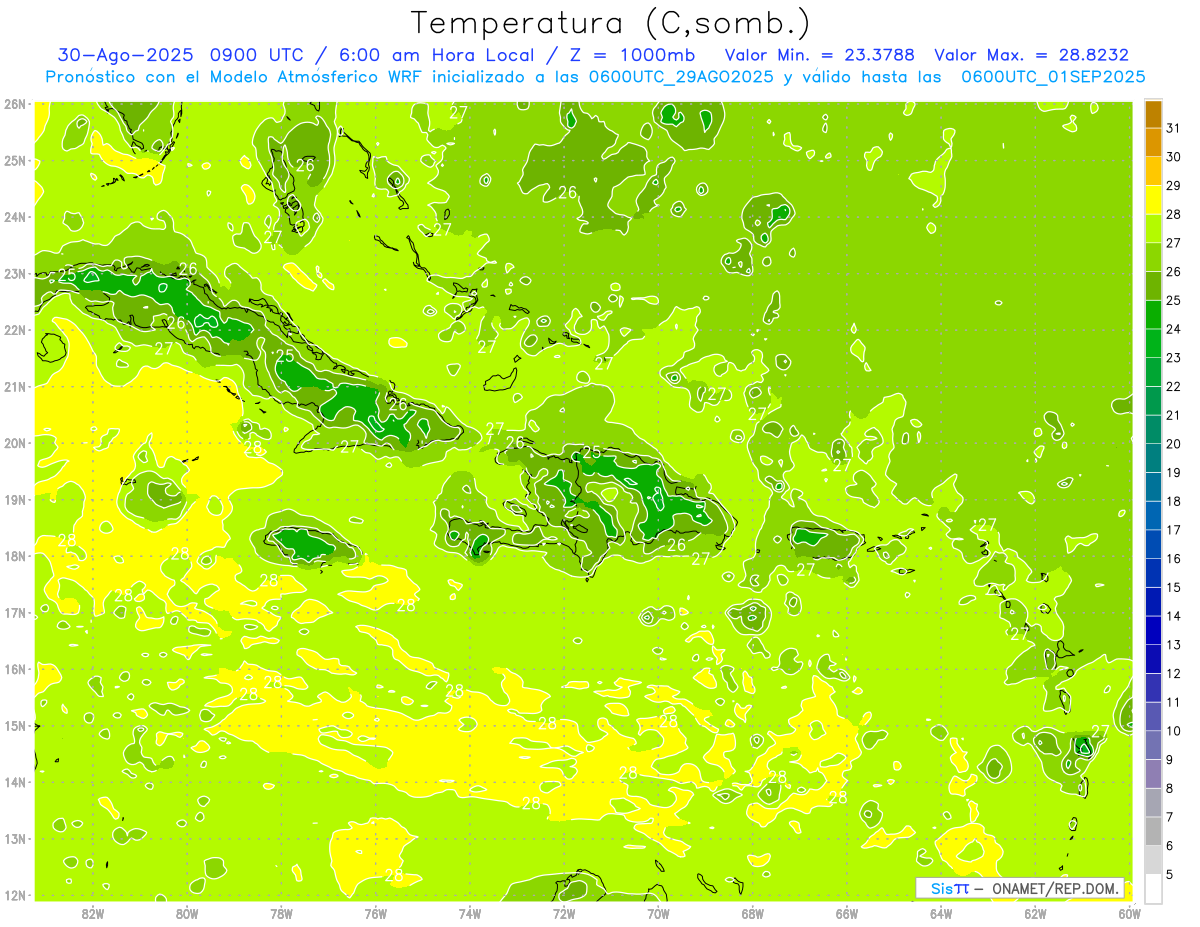This screenshot has height=927, width=1200.
Task: Click the longitude label "72W"
Action: coord(564,913)
